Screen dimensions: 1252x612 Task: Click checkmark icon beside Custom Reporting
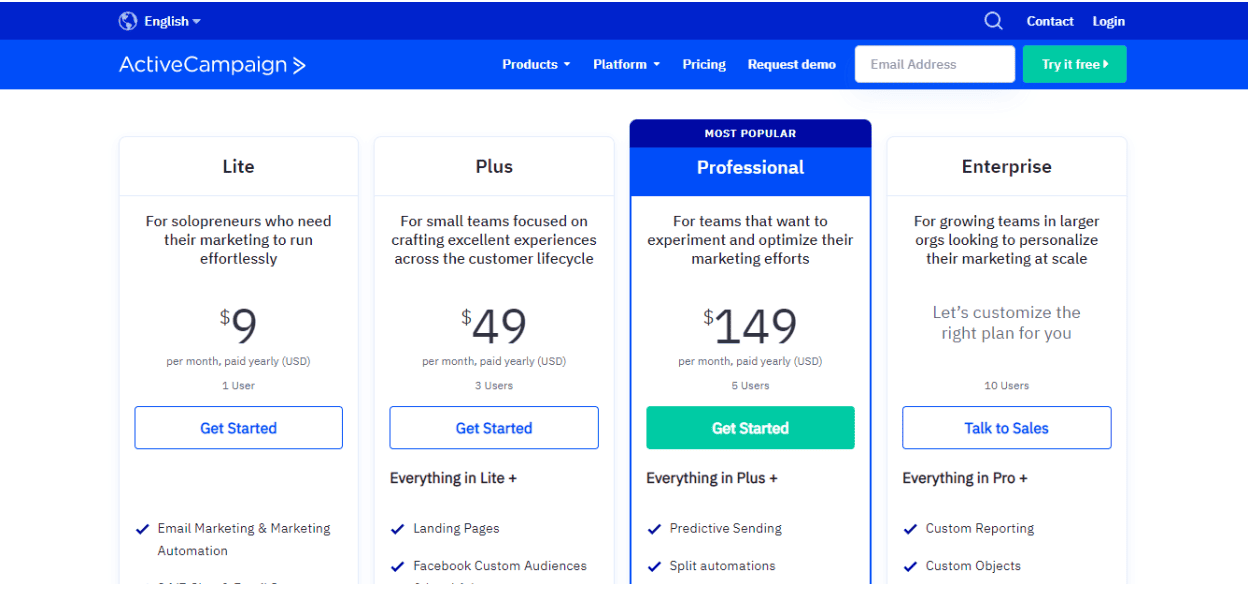910,529
